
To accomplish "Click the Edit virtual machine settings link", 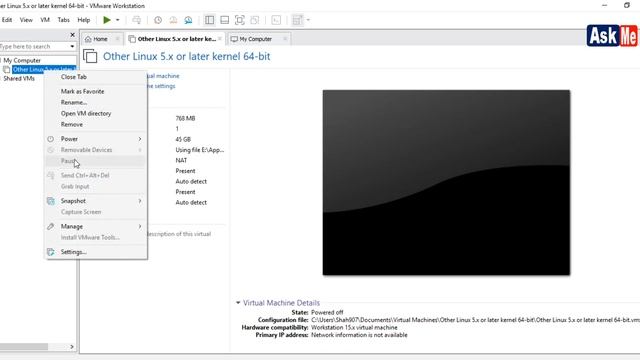I will click(161, 86).
